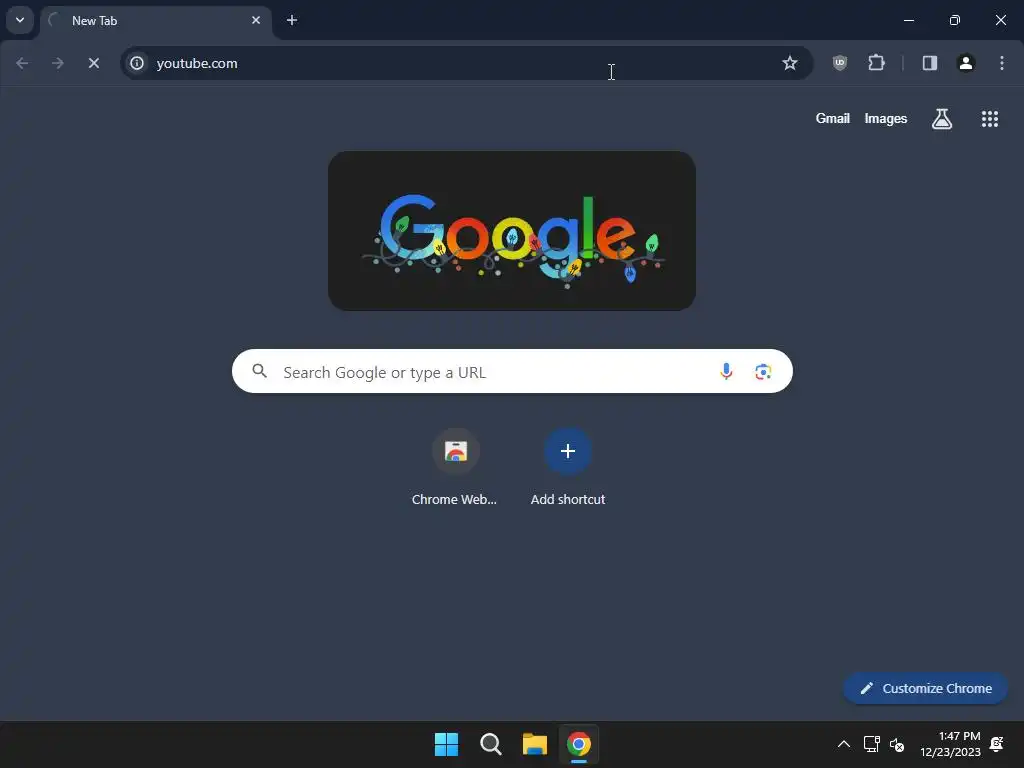Screen dimensions: 1024x768
Task: Select the New Tab tab
Action: [155, 21]
